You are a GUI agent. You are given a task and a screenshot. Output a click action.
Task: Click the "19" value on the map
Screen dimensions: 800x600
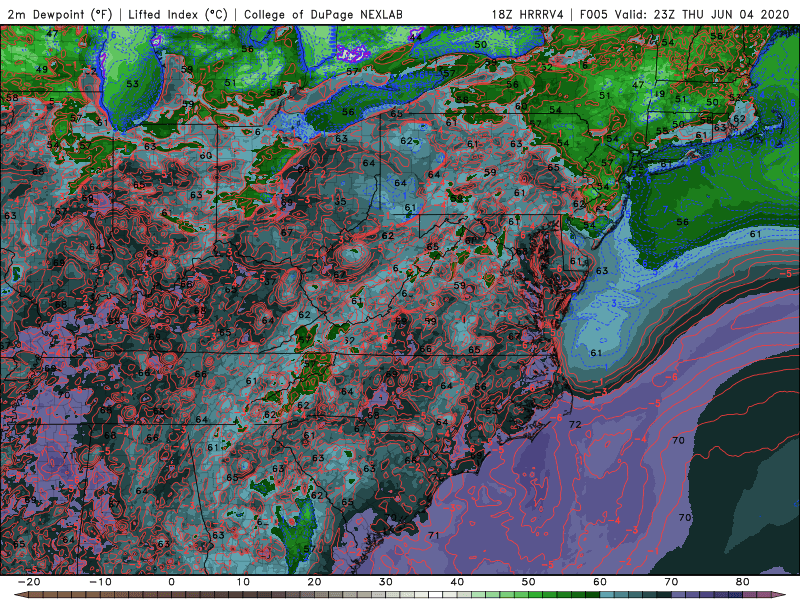click(x=660, y=94)
